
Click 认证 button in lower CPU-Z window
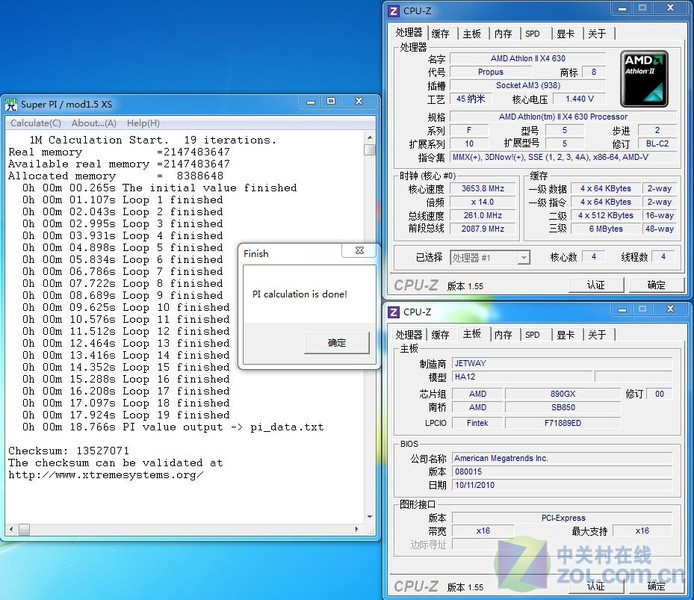596,586
